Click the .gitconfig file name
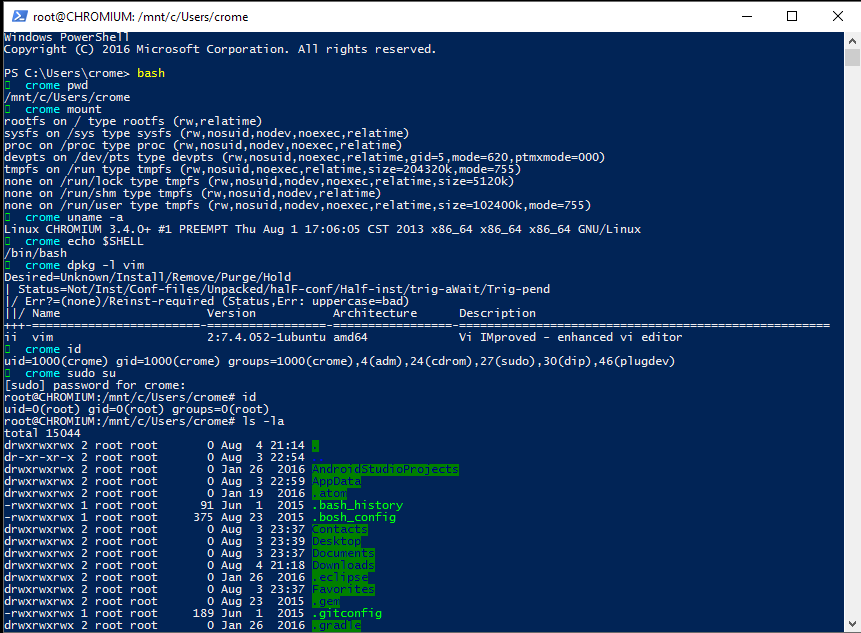The image size is (861, 633). pyautogui.click(x=347, y=613)
